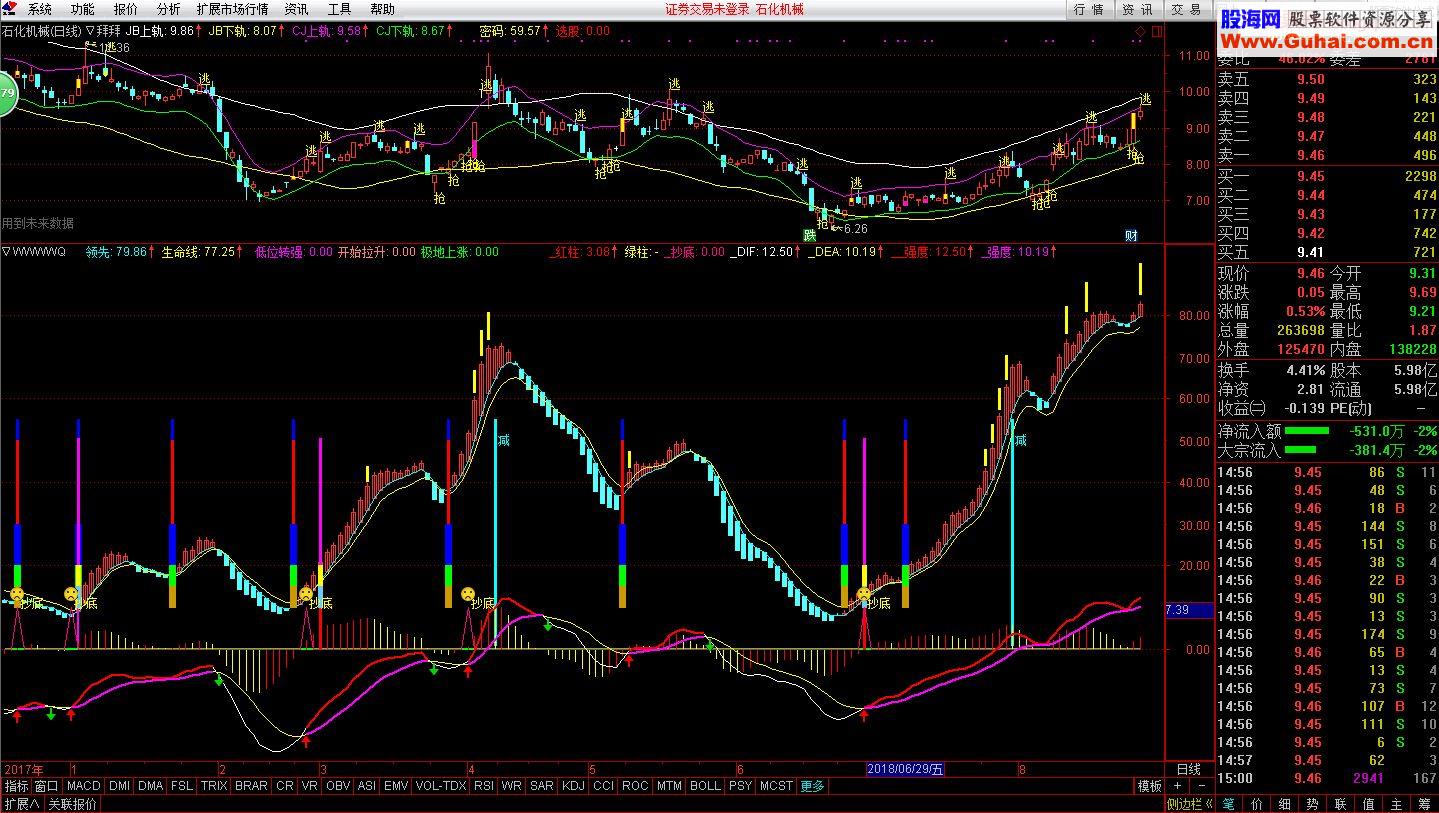1439x813 pixels.
Task: Collapse the sub chart triangle before WWWWQ
Action: (x=7, y=252)
